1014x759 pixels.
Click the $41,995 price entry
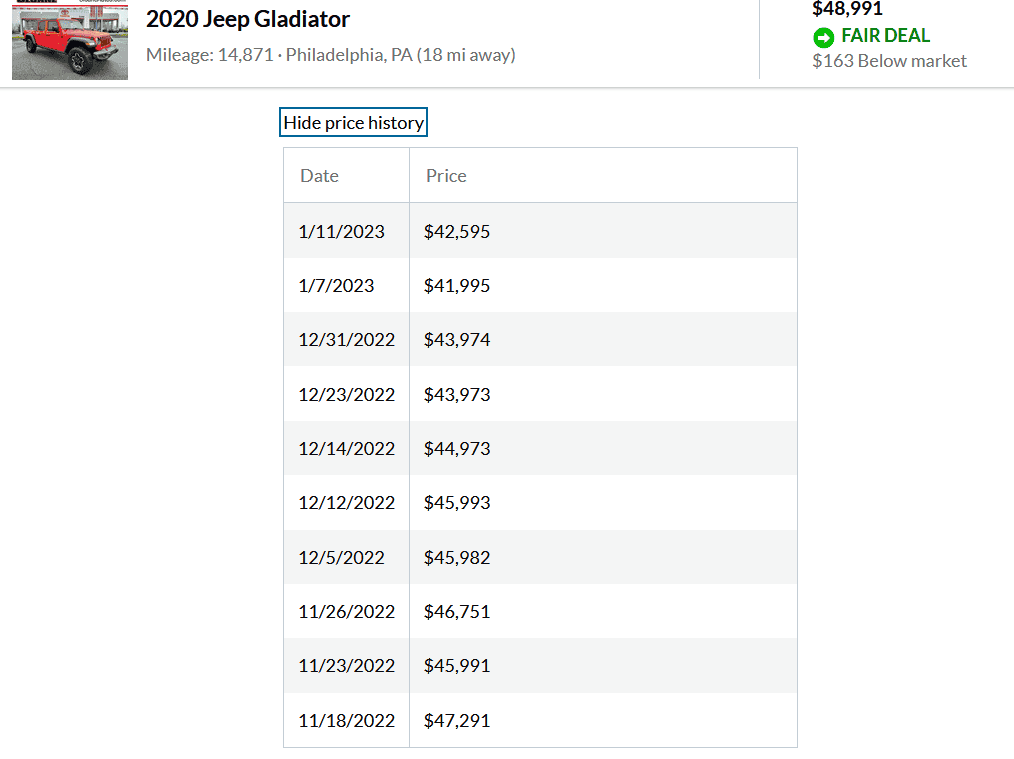[457, 286]
